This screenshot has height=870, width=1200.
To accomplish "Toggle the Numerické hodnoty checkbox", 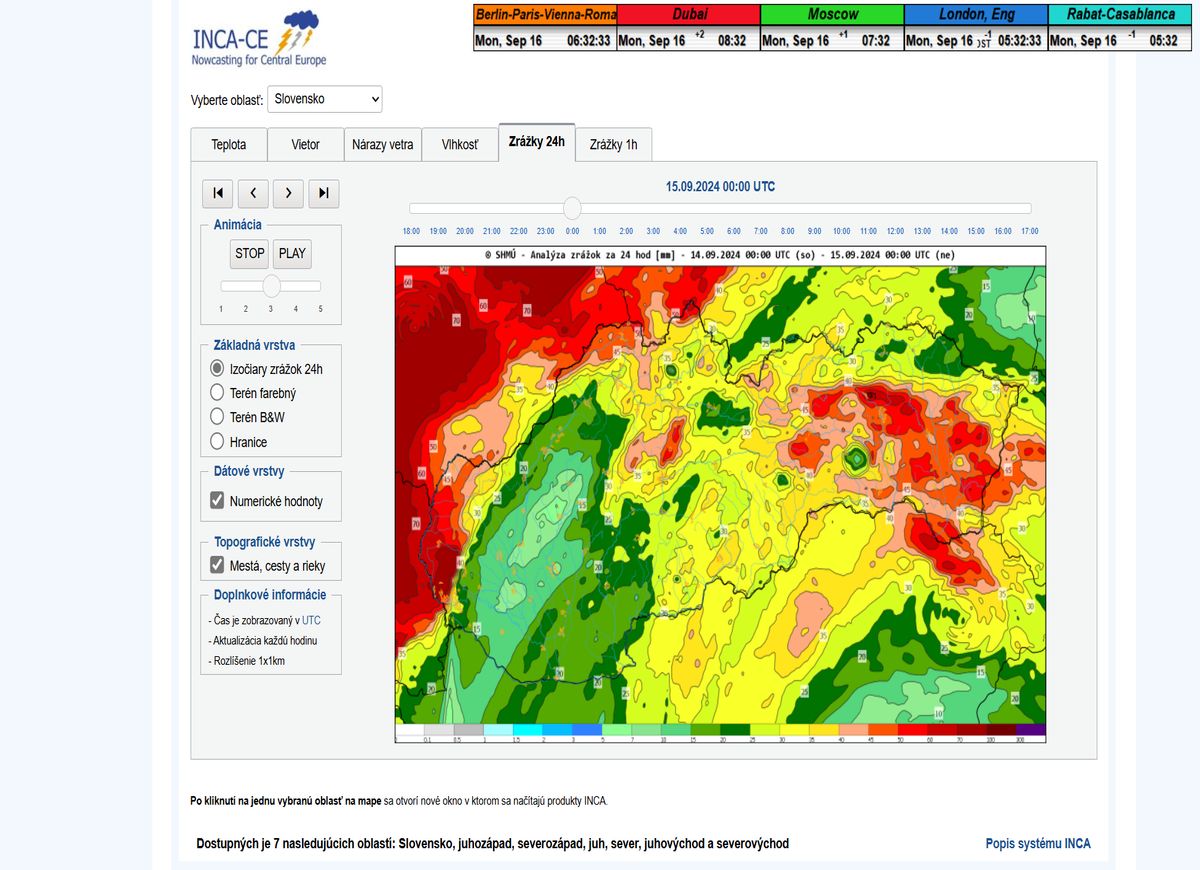I will pos(217,501).
